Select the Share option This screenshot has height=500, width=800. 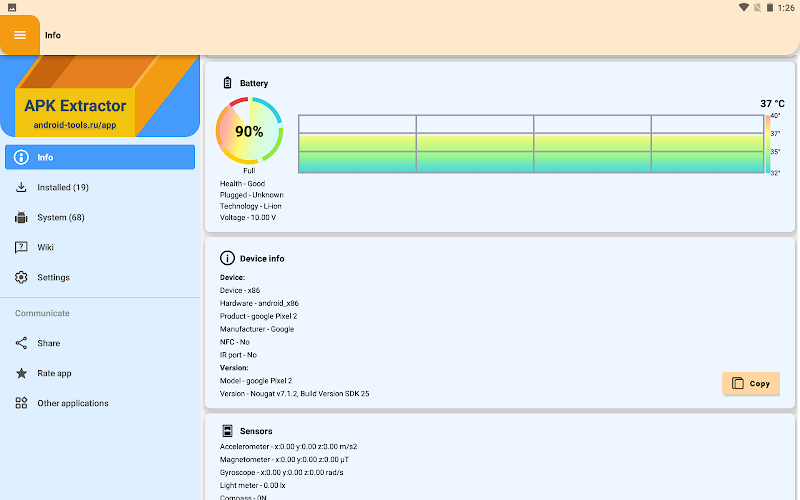[100, 343]
